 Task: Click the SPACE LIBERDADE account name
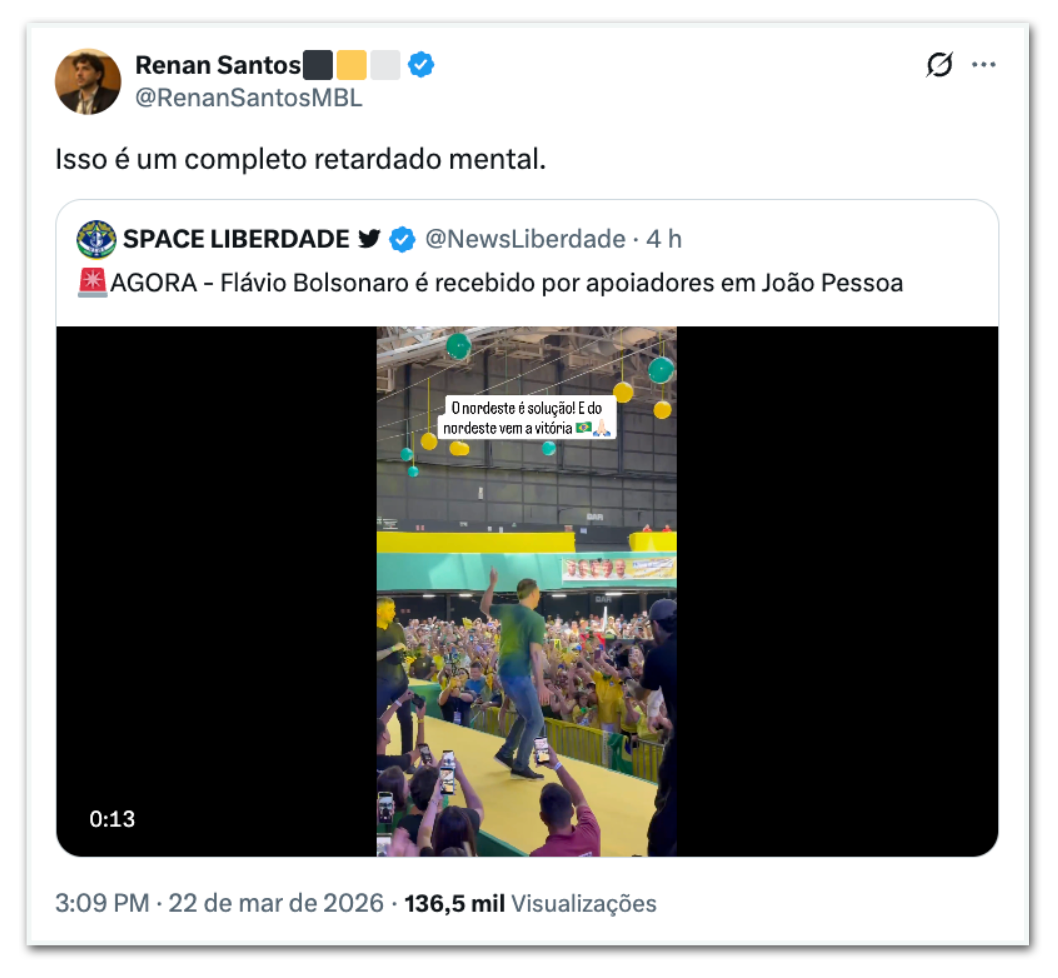[x=236, y=240]
